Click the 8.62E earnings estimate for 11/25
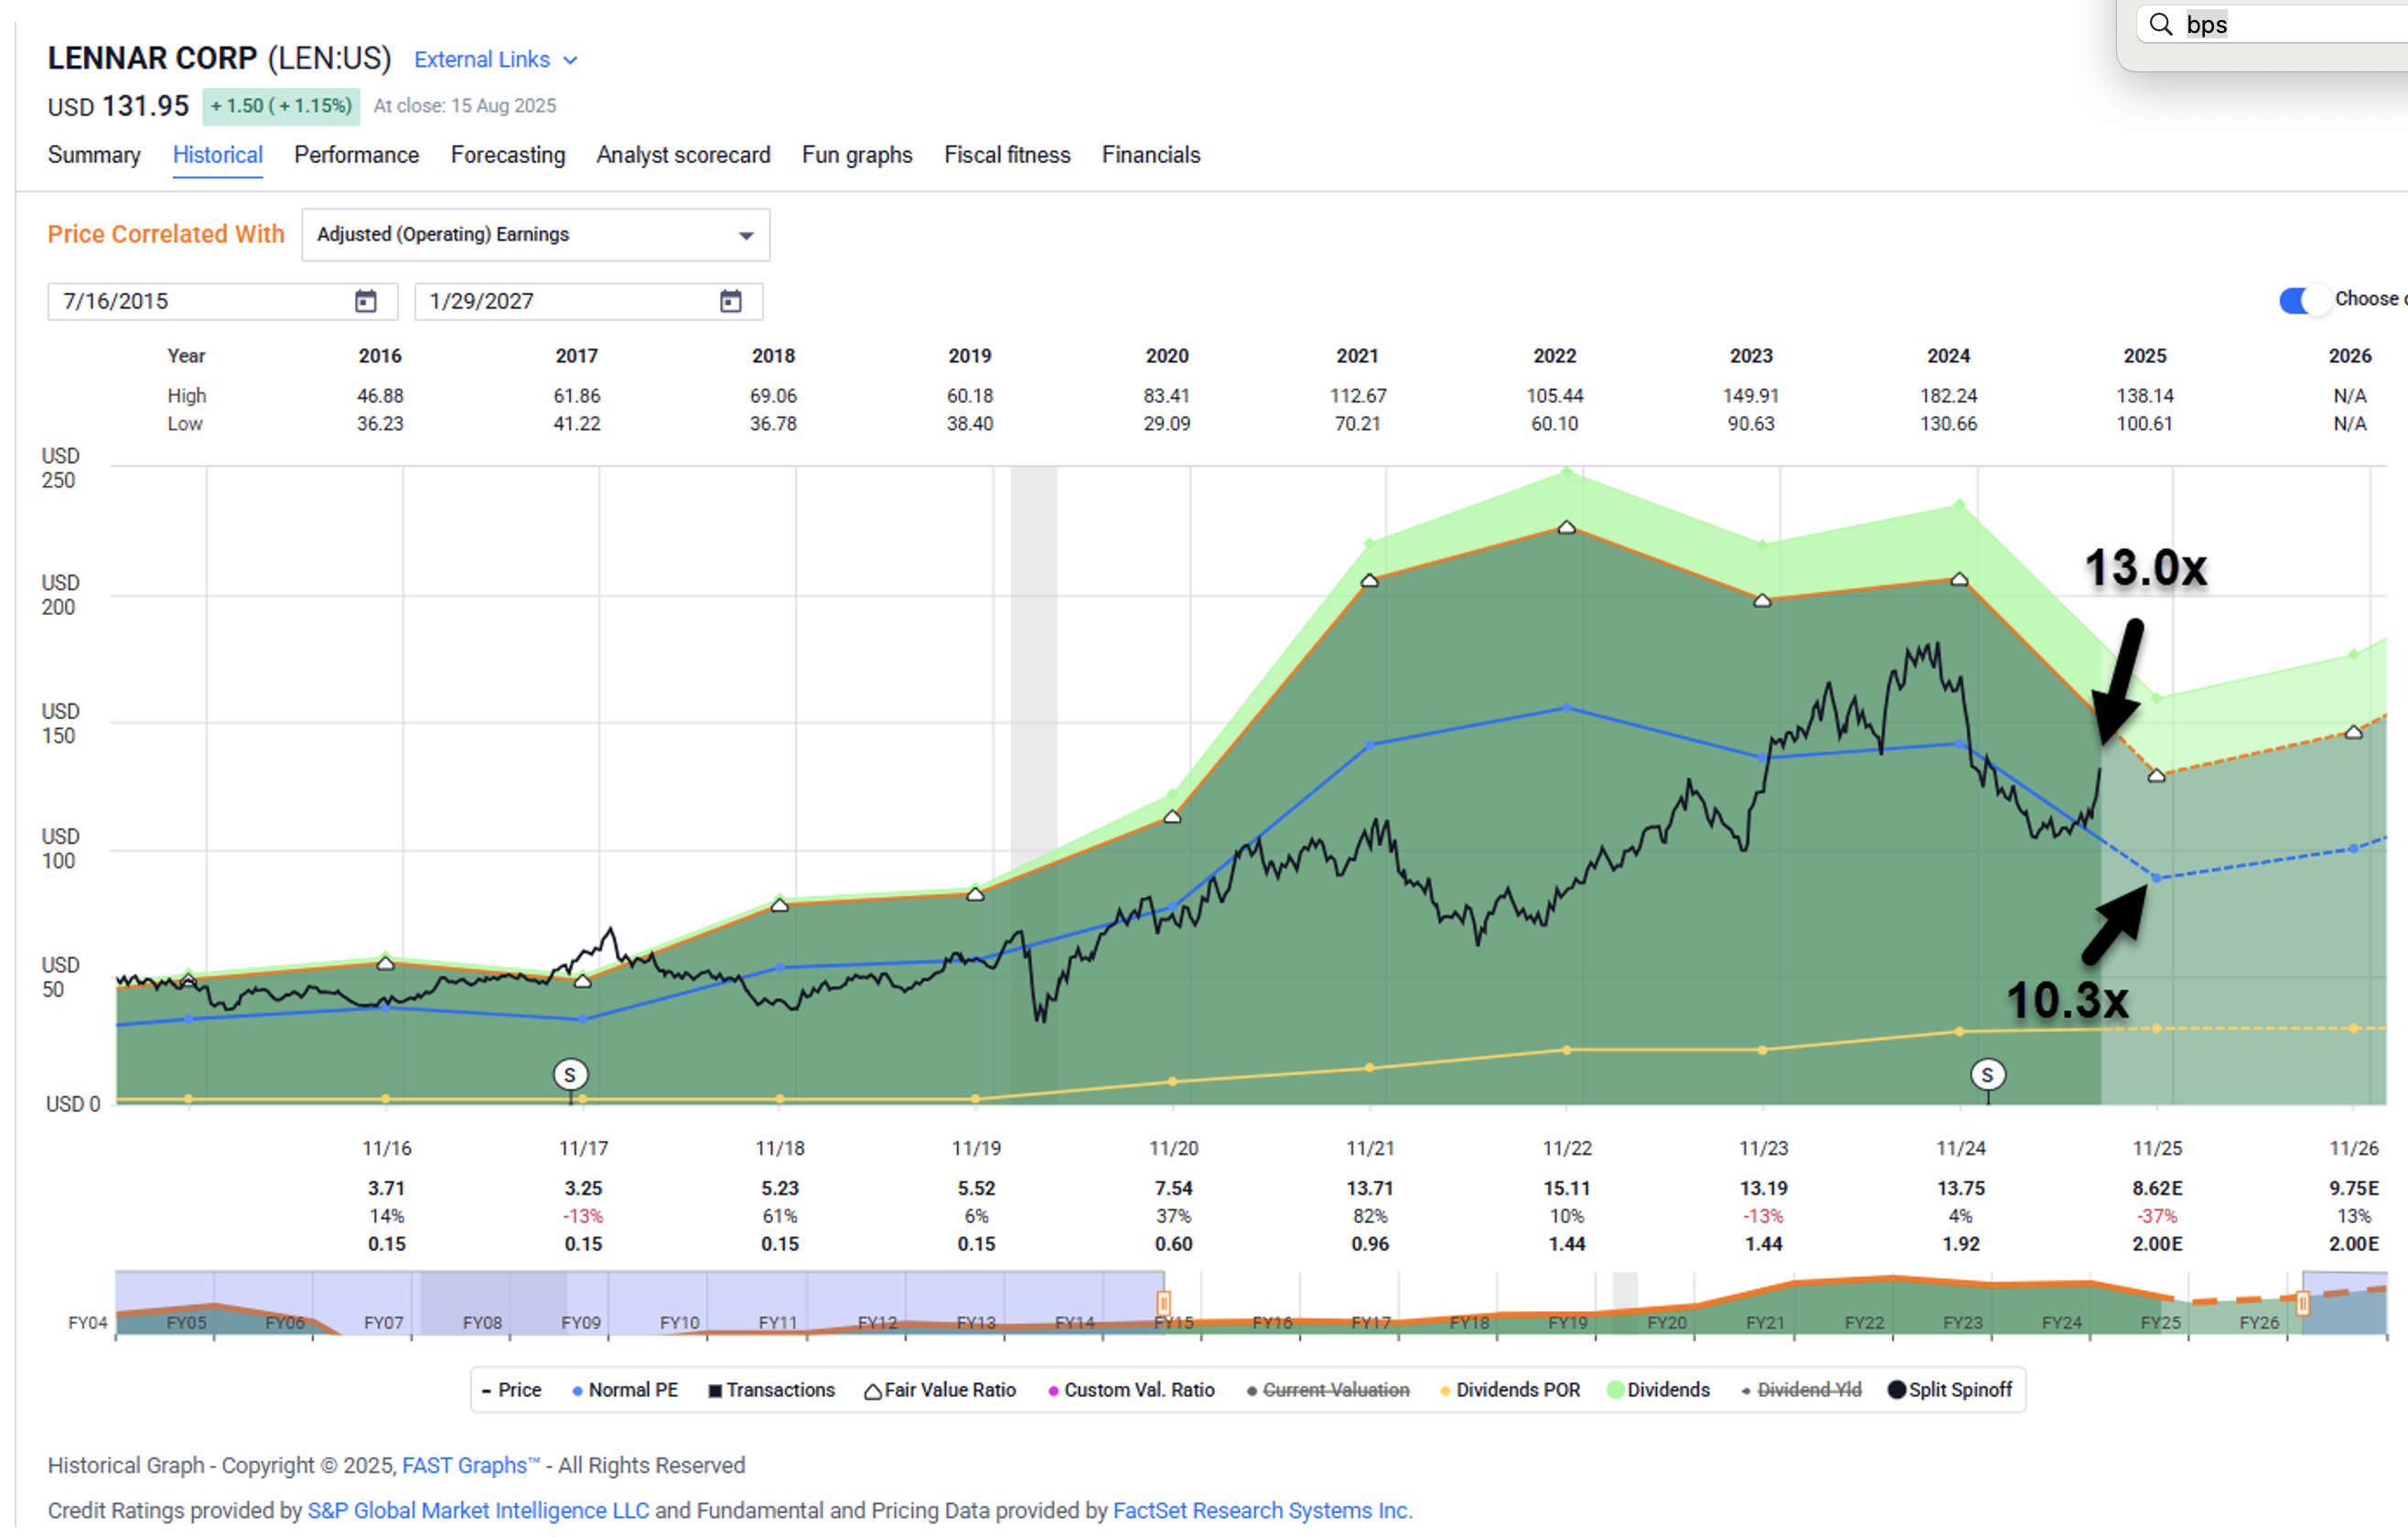Viewport: 2408px width, 1537px height. point(2157,1189)
